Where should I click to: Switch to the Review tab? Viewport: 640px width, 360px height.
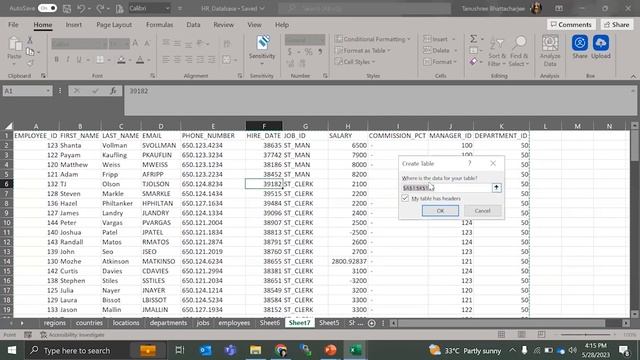223,24
